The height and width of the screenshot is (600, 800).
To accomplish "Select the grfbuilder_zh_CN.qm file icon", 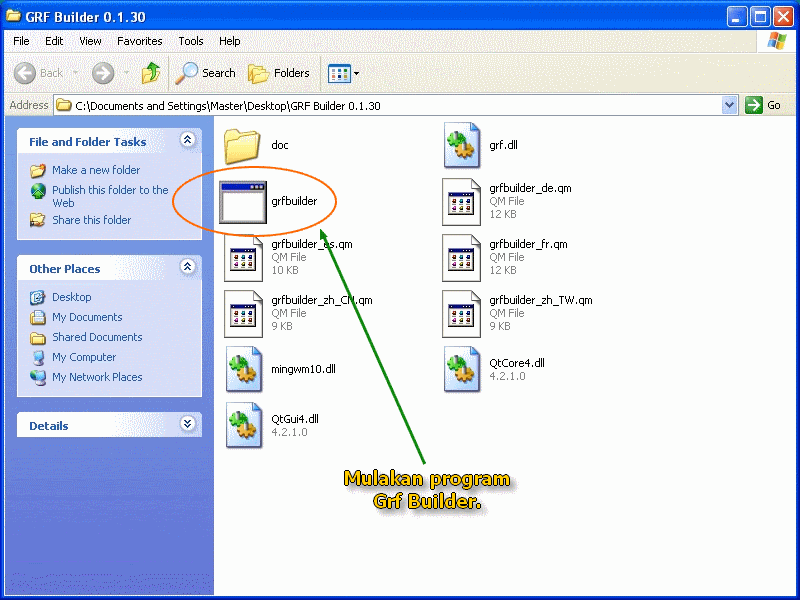I will pyautogui.click(x=243, y=314).
